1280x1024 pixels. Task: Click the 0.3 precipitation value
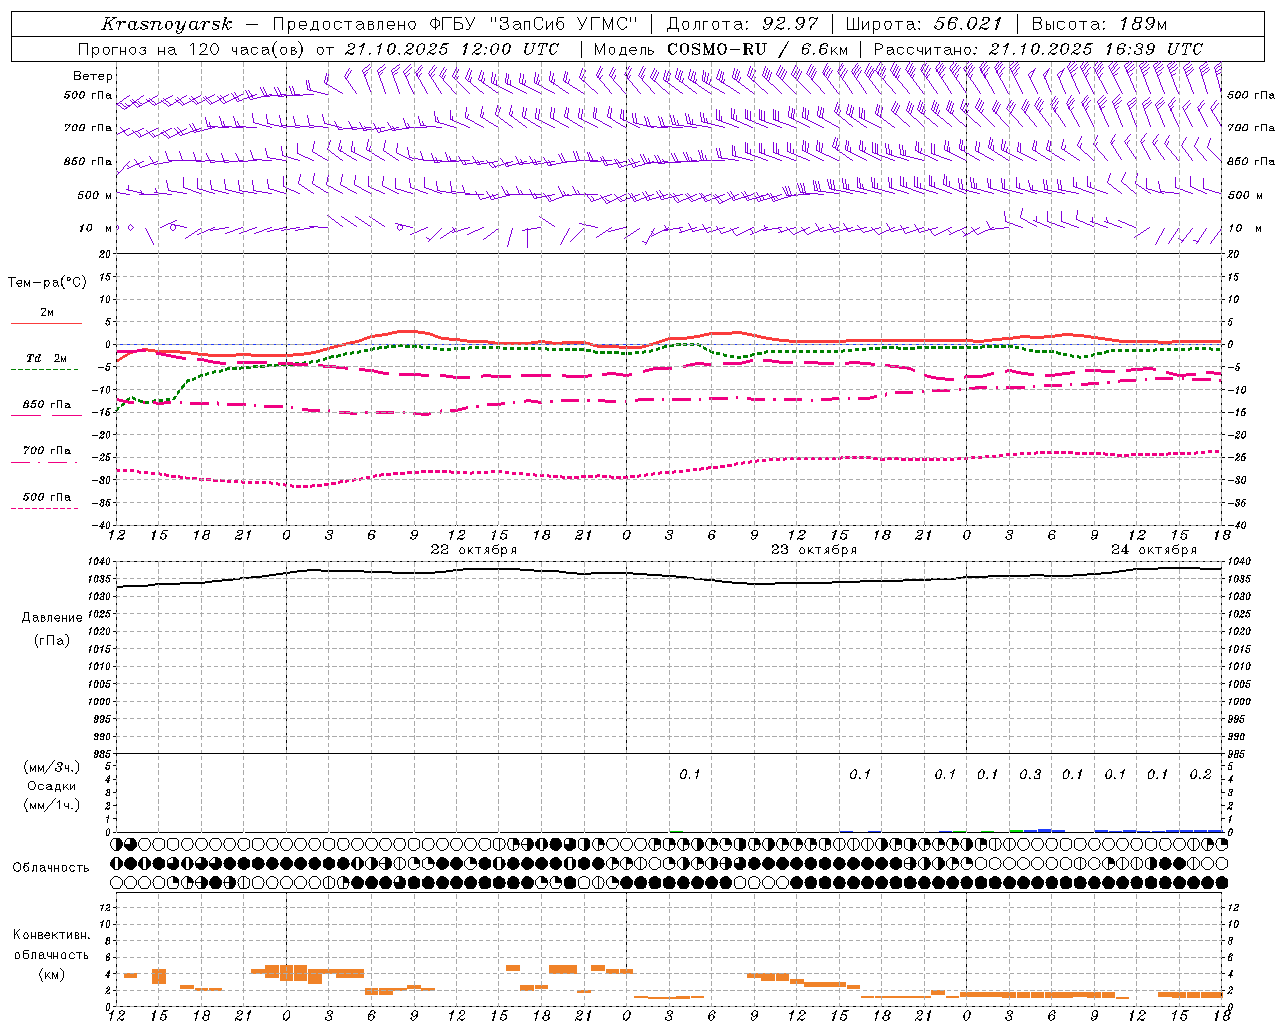click(x=1030, y=775)
